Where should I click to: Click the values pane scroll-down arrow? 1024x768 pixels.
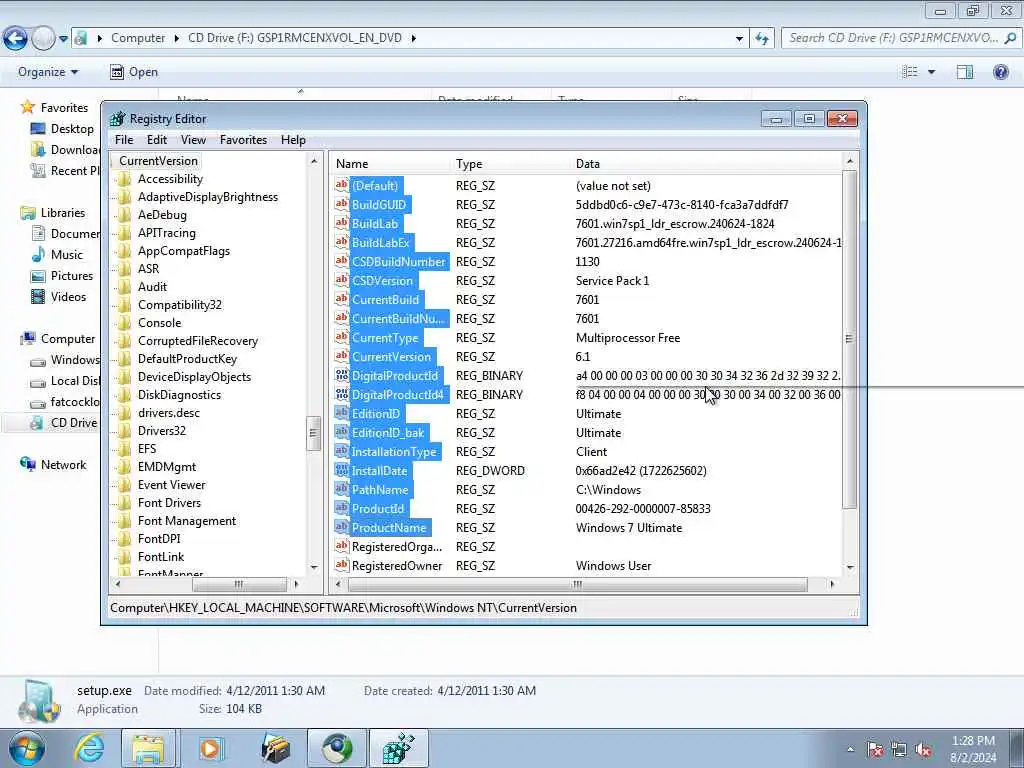click(850, 567)
